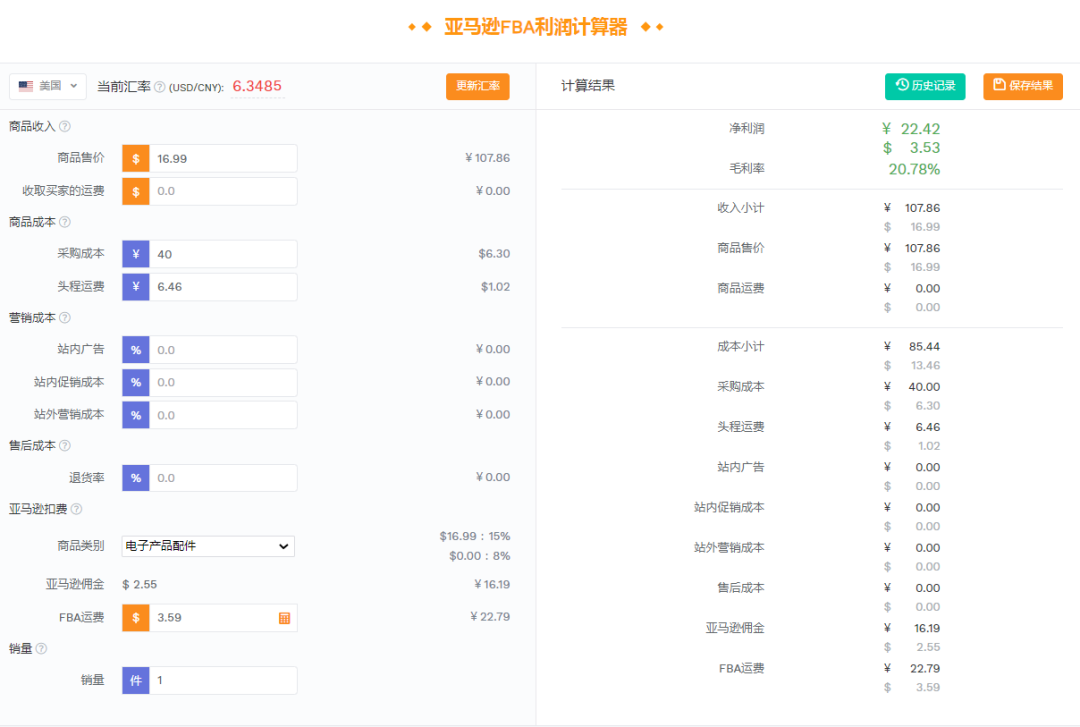Focus the 头程运费 input with value 6.46

click(x=223, y=287)
